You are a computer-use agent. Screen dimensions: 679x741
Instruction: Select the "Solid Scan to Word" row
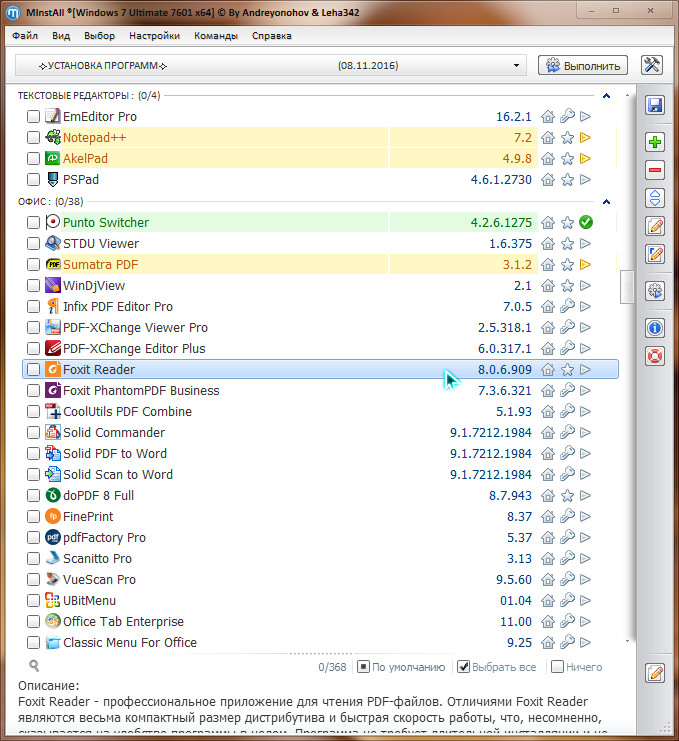pos(320,474)
